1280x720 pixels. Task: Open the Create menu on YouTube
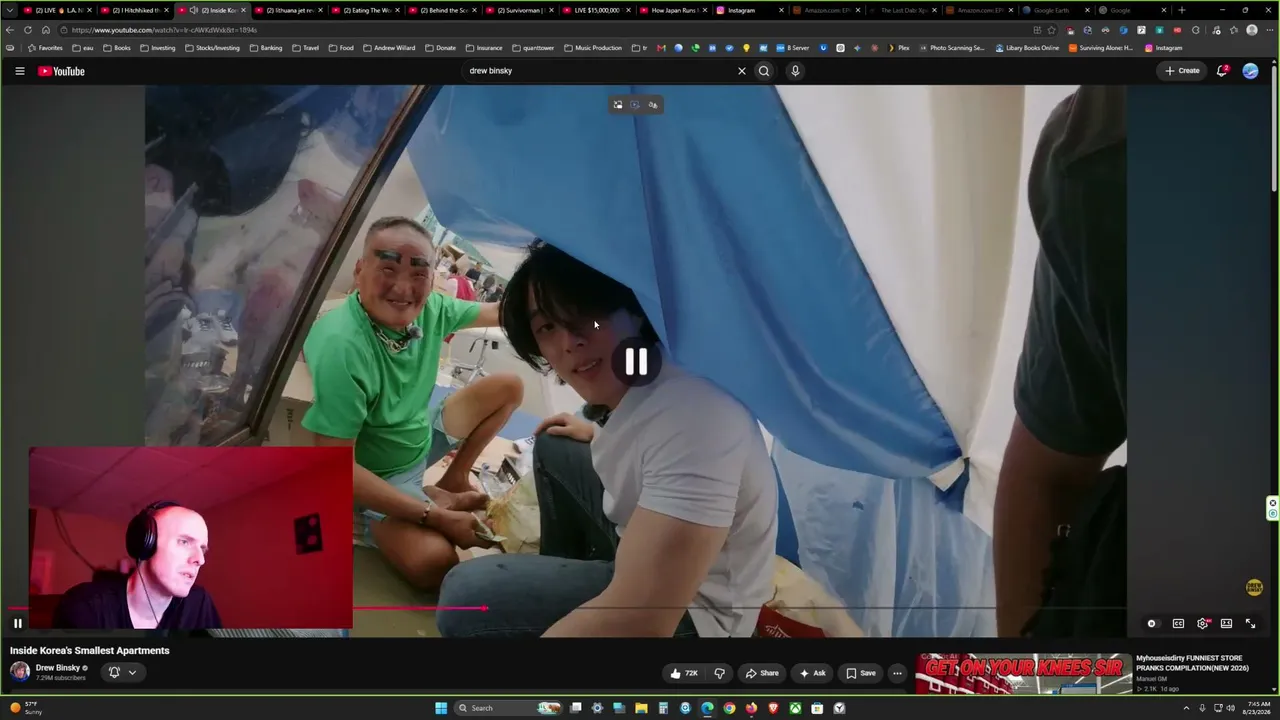coord(1182,71)
